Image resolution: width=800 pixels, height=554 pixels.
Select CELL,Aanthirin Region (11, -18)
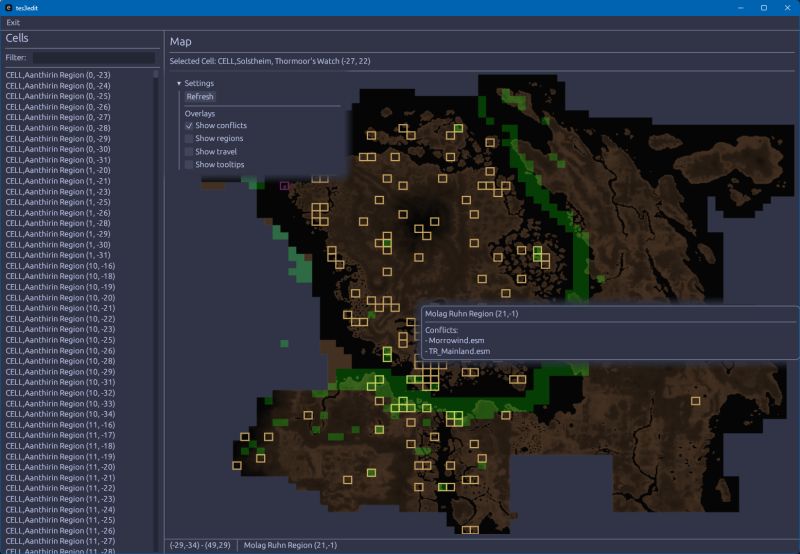pos(60,446)
